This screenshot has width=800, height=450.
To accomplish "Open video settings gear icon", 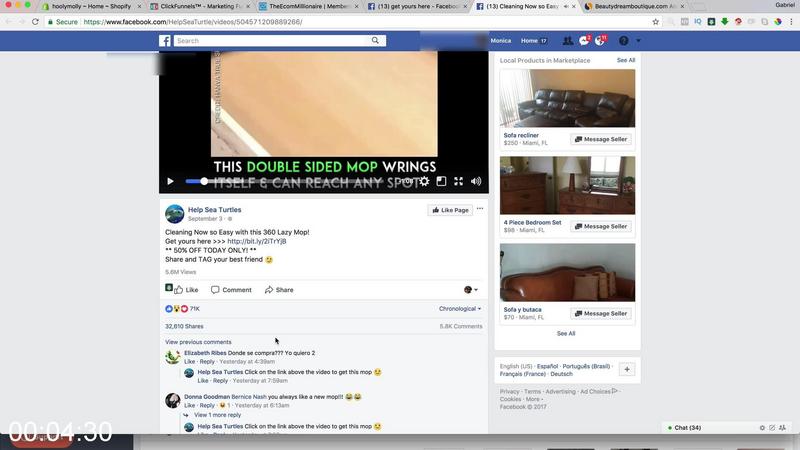I will (x=424, y=181).
